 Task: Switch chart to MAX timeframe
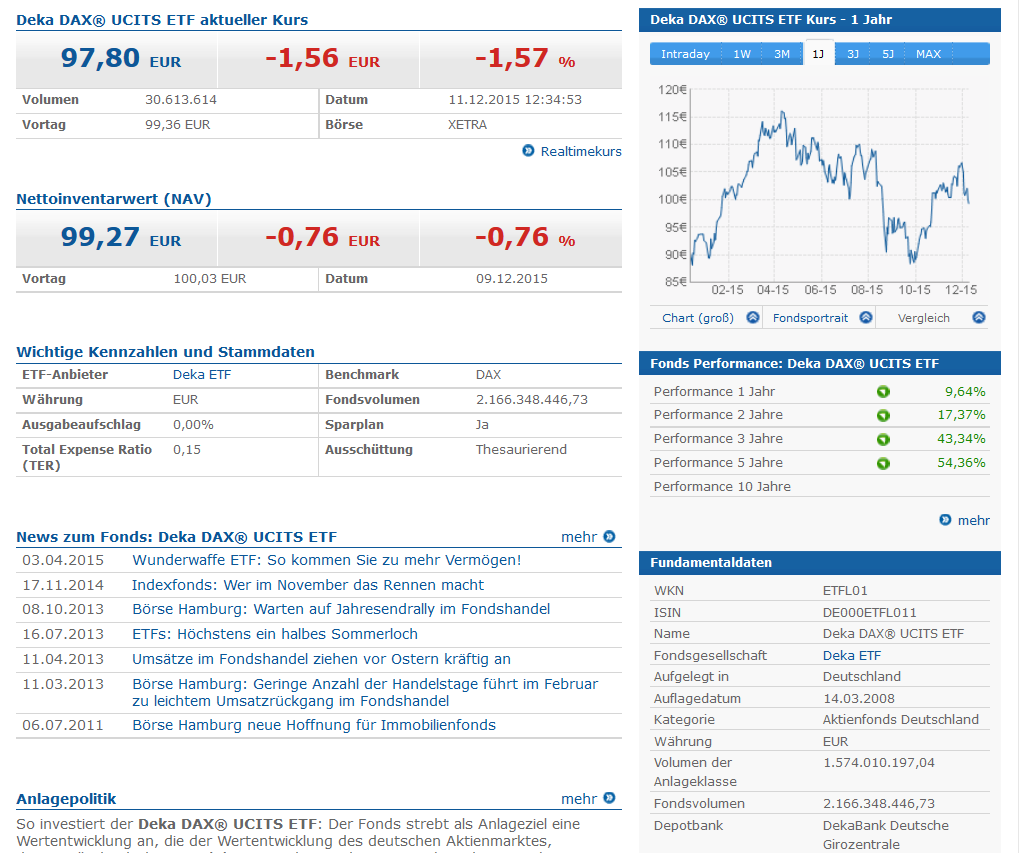click(x=928, y=54)
